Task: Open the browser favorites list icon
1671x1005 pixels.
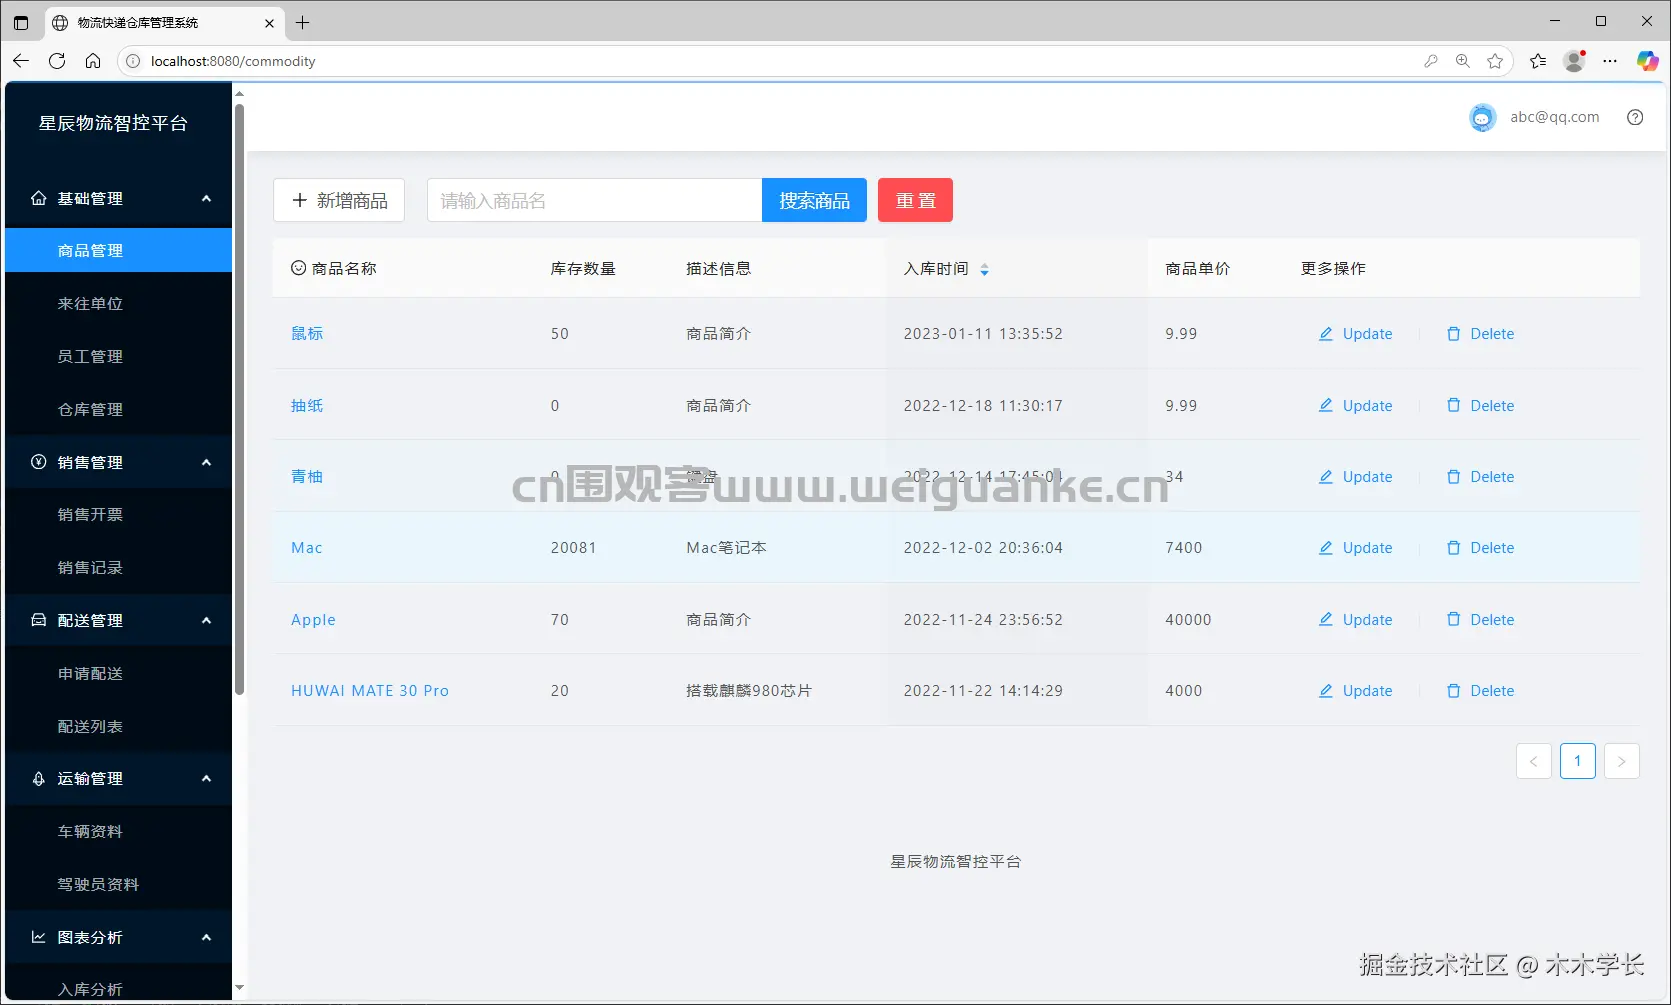Action: [x=1538, y=61]
